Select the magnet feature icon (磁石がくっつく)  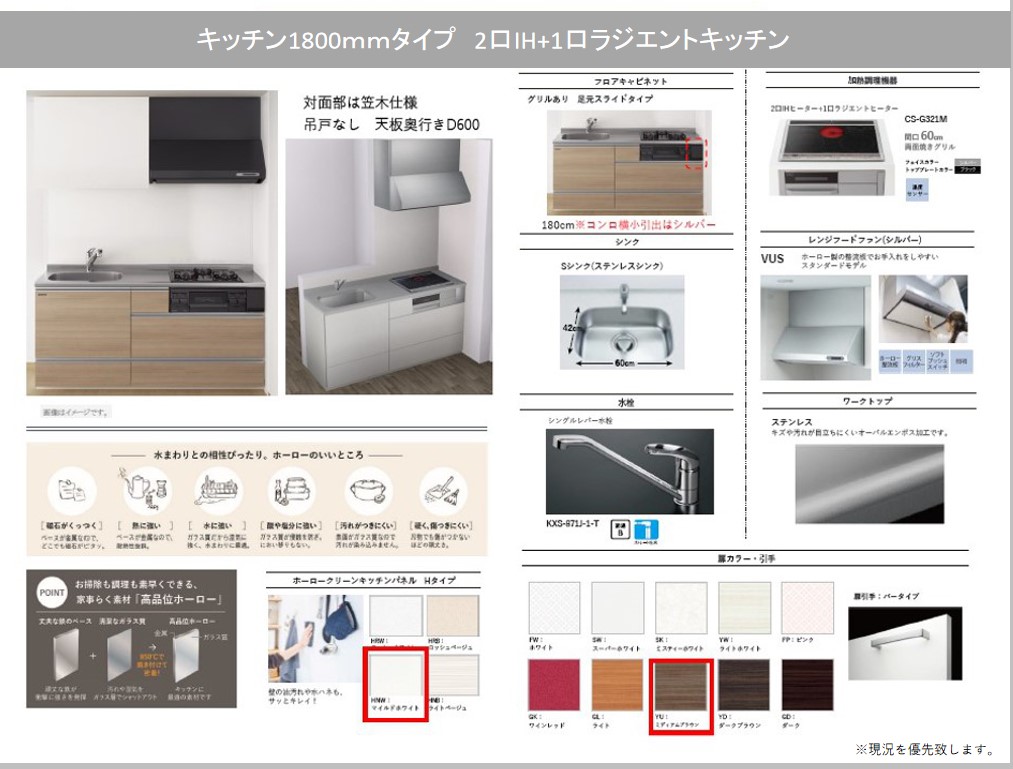(71, 492)
